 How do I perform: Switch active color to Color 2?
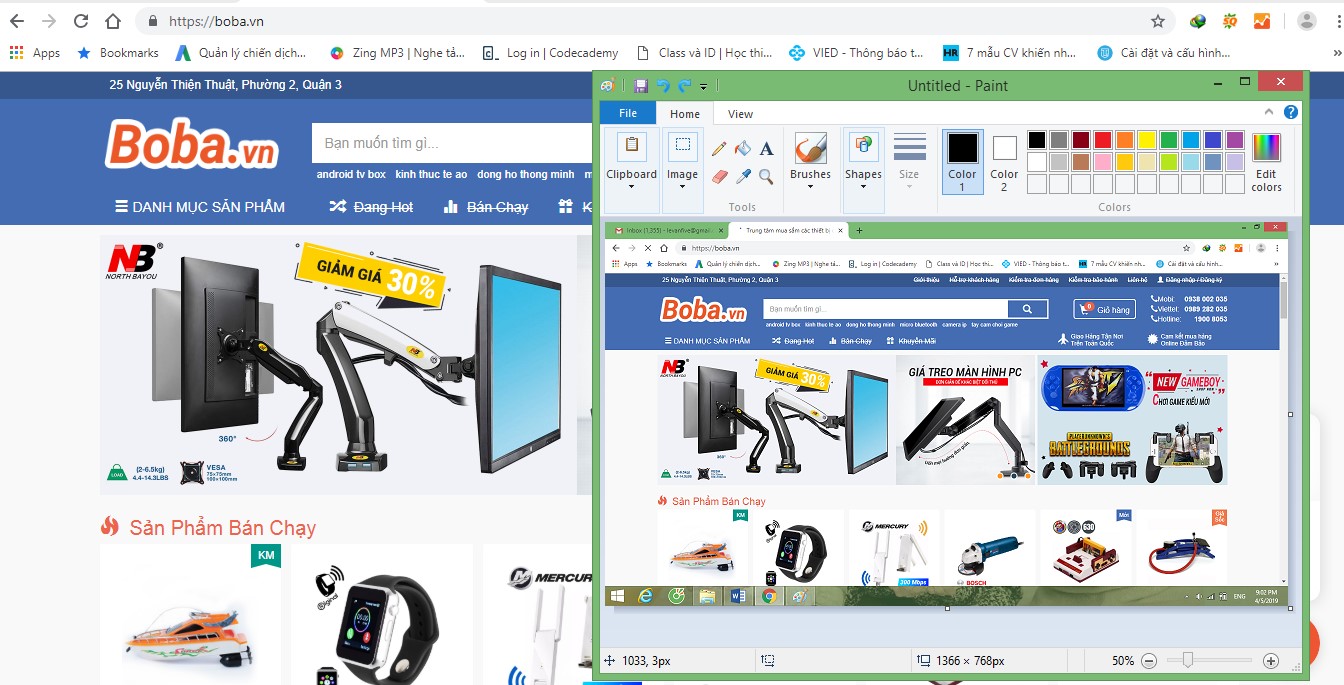[x=1004, y=160]
